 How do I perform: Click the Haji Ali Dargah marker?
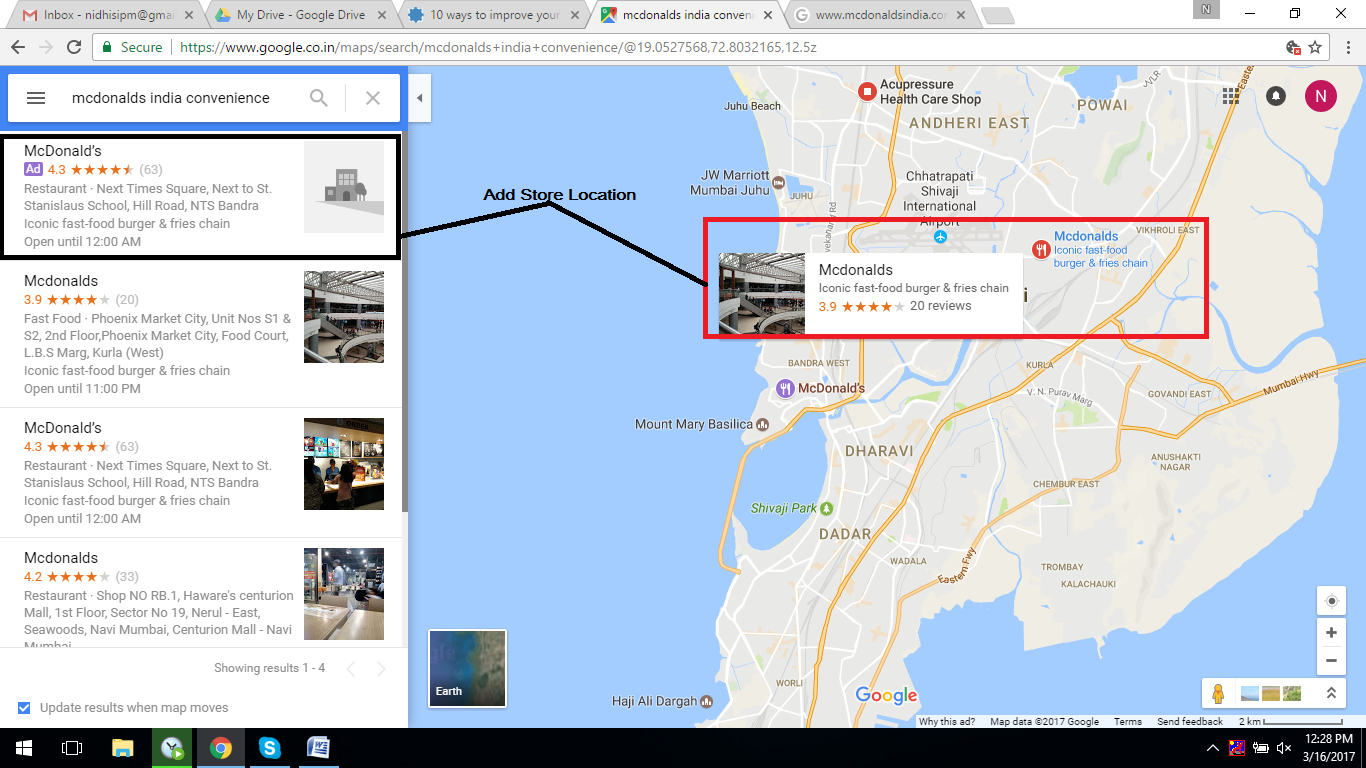click(706, 701)
